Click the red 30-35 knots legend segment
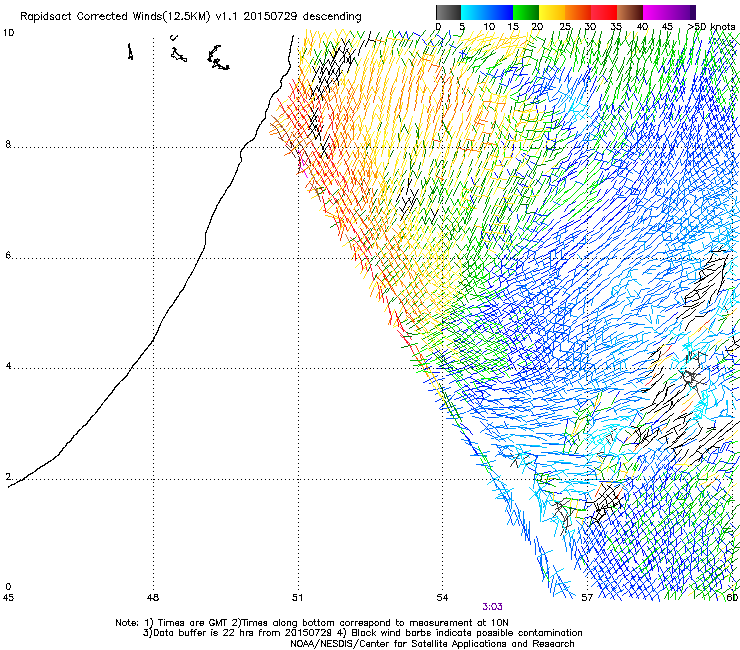Viewport: 740px width, 650px height. click(x=604, y=12)
